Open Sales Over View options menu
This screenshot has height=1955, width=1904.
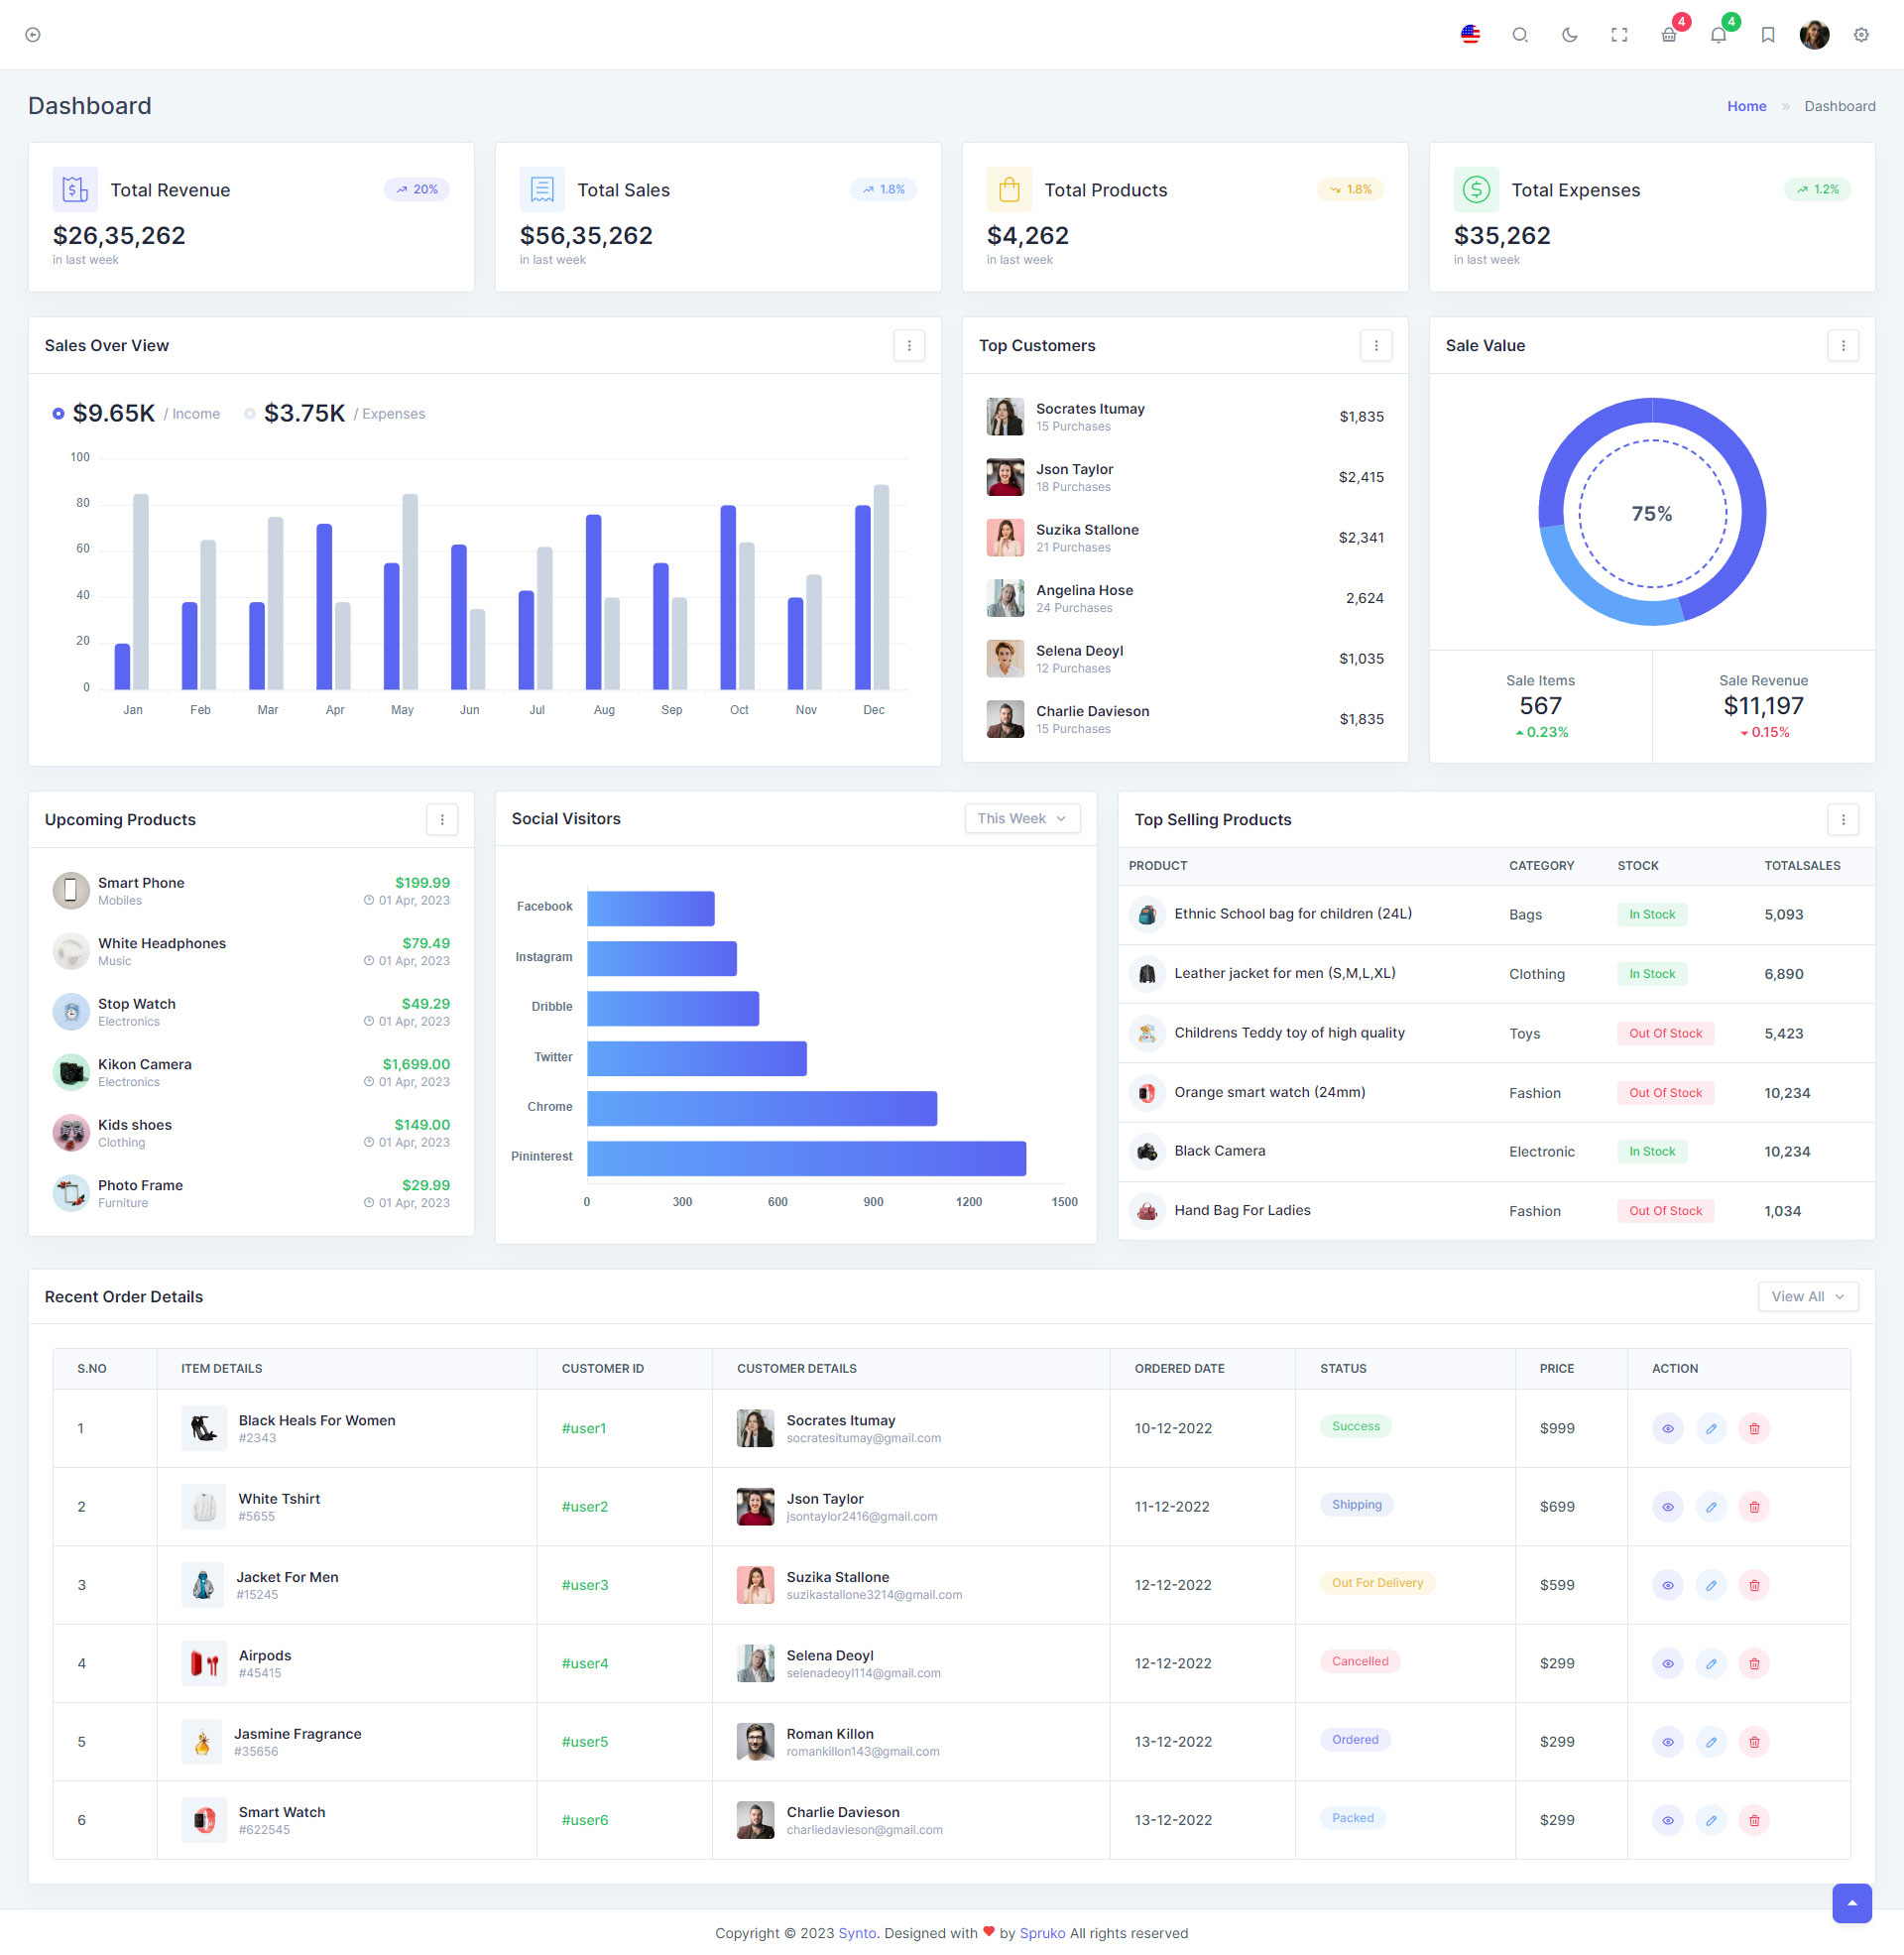coord(908,346)
